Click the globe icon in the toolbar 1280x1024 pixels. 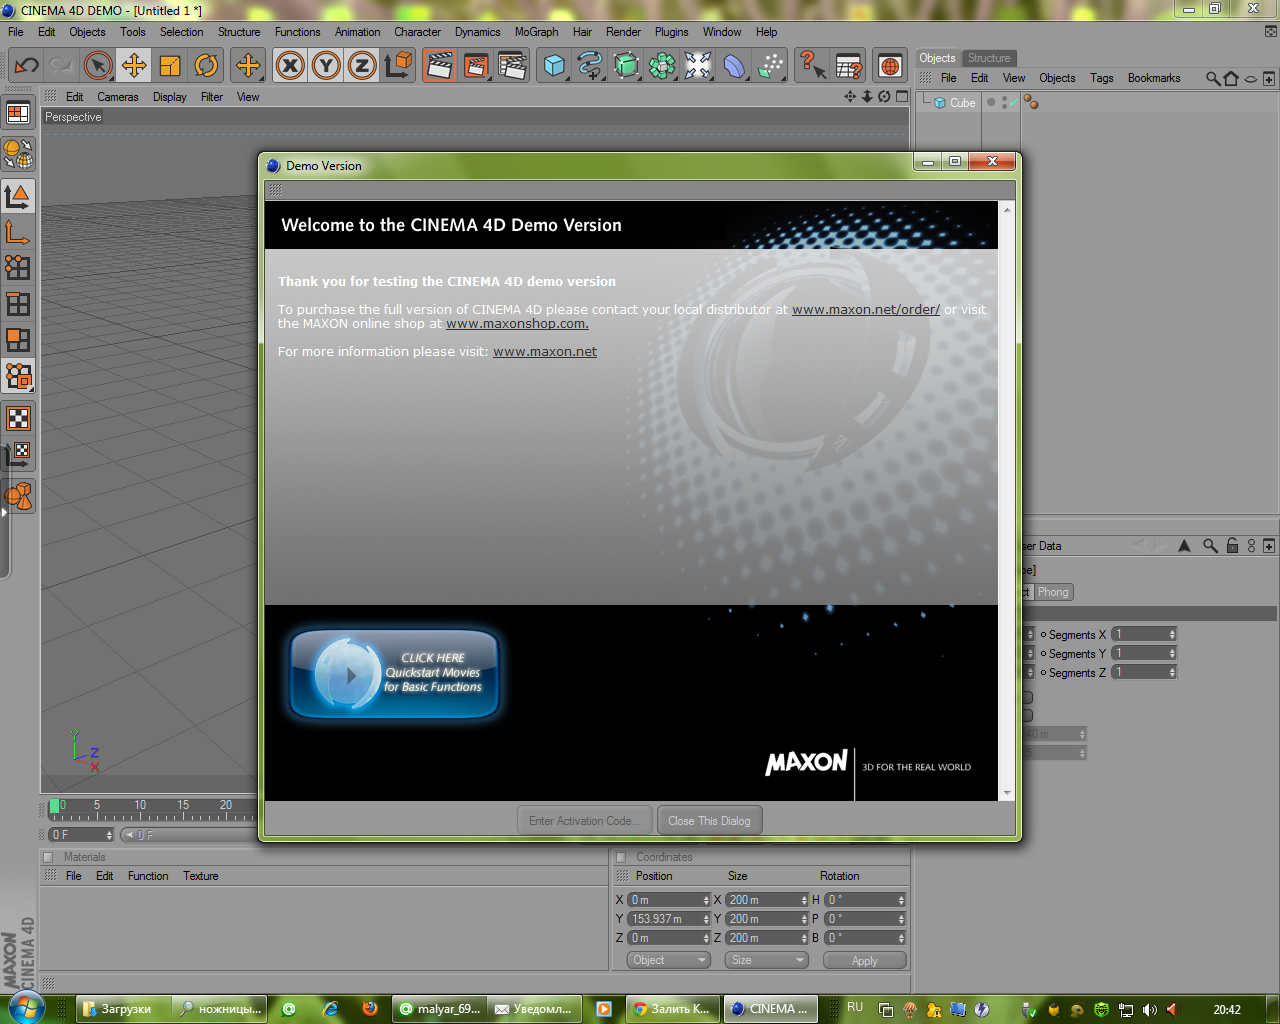coord(890,66)
